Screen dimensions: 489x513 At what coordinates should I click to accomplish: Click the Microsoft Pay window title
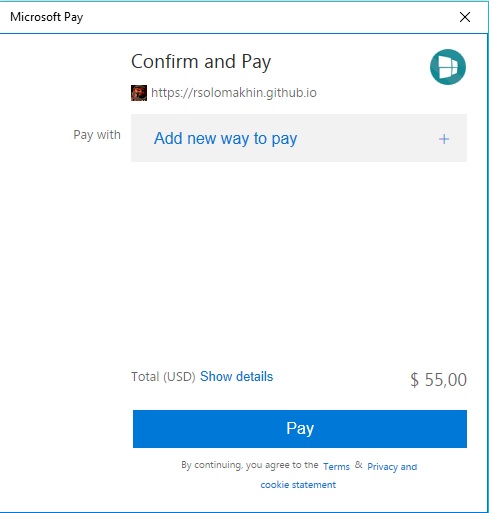[47, 17]
